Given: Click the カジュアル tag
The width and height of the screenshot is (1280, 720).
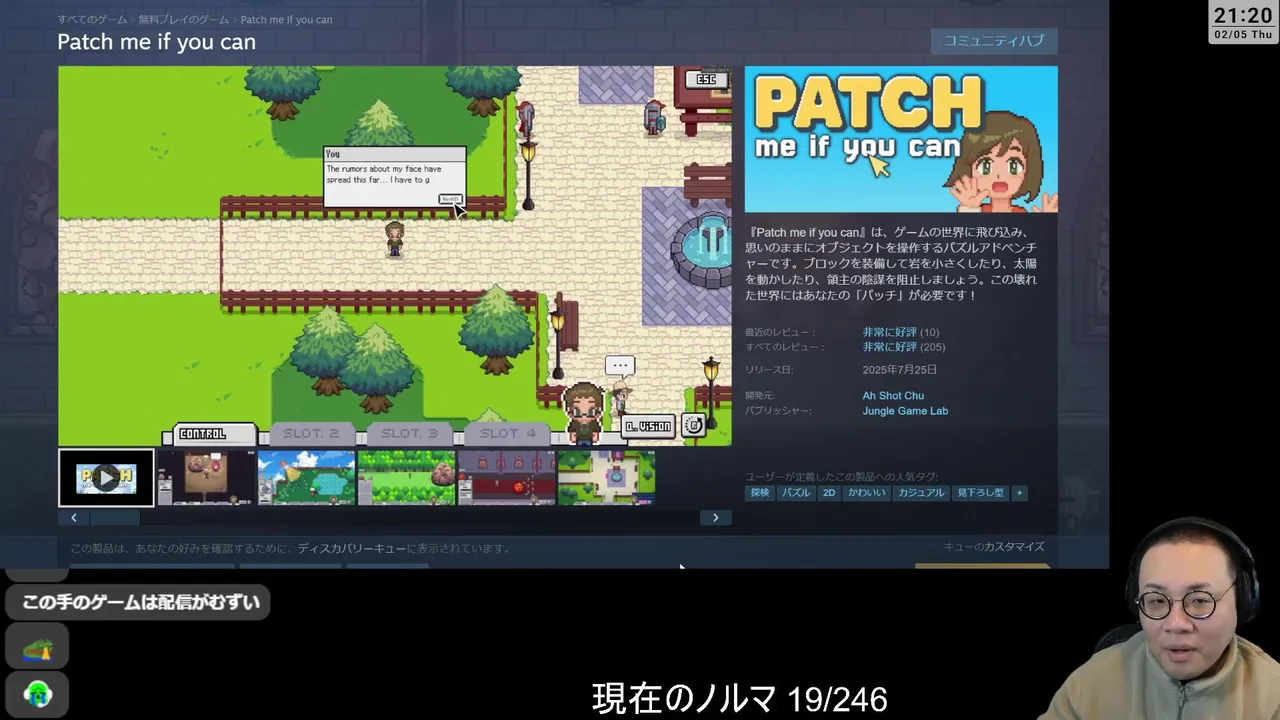Looking at the screenshot, I should tap(921, 493).
